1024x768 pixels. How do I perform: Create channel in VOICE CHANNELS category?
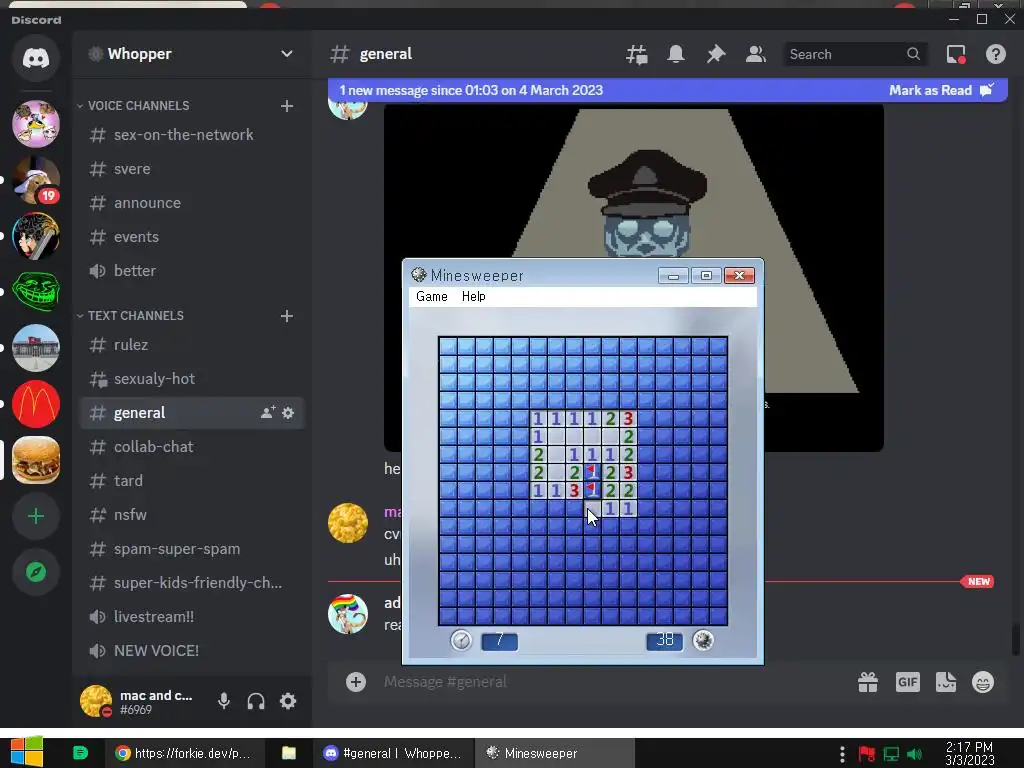click(x=287, y=106)
